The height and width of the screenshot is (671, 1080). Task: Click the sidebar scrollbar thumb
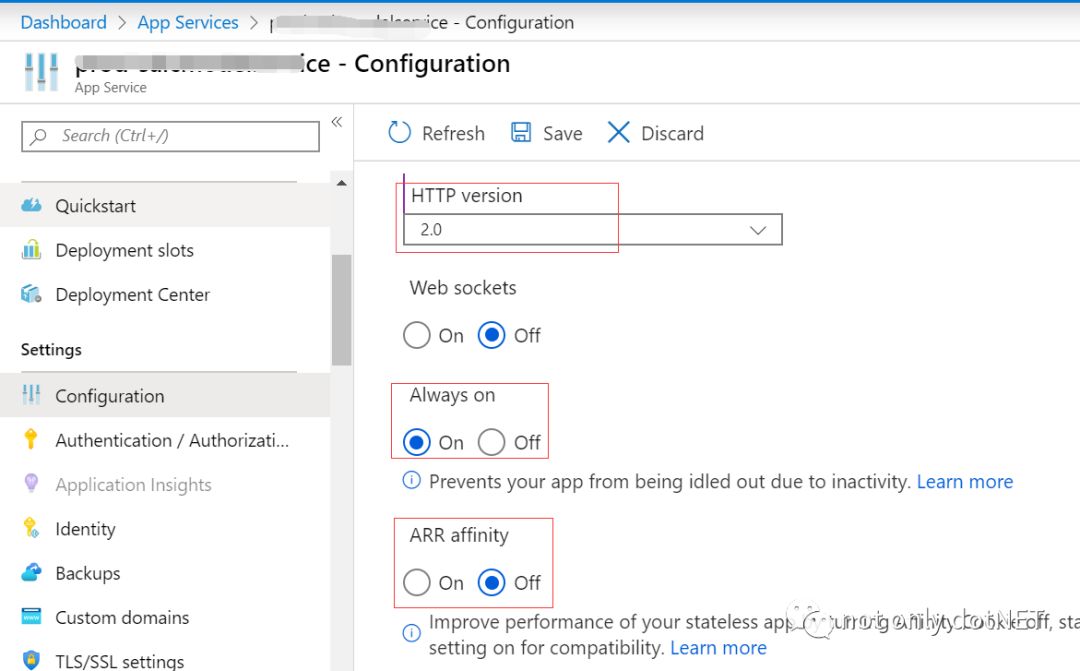click(x=341, y=310)
